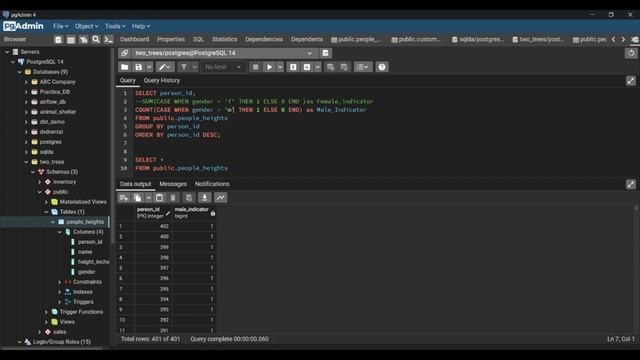Screen dimensions: 640x360
Task: Open the Object menu
Action: click(x=86, y=26)
